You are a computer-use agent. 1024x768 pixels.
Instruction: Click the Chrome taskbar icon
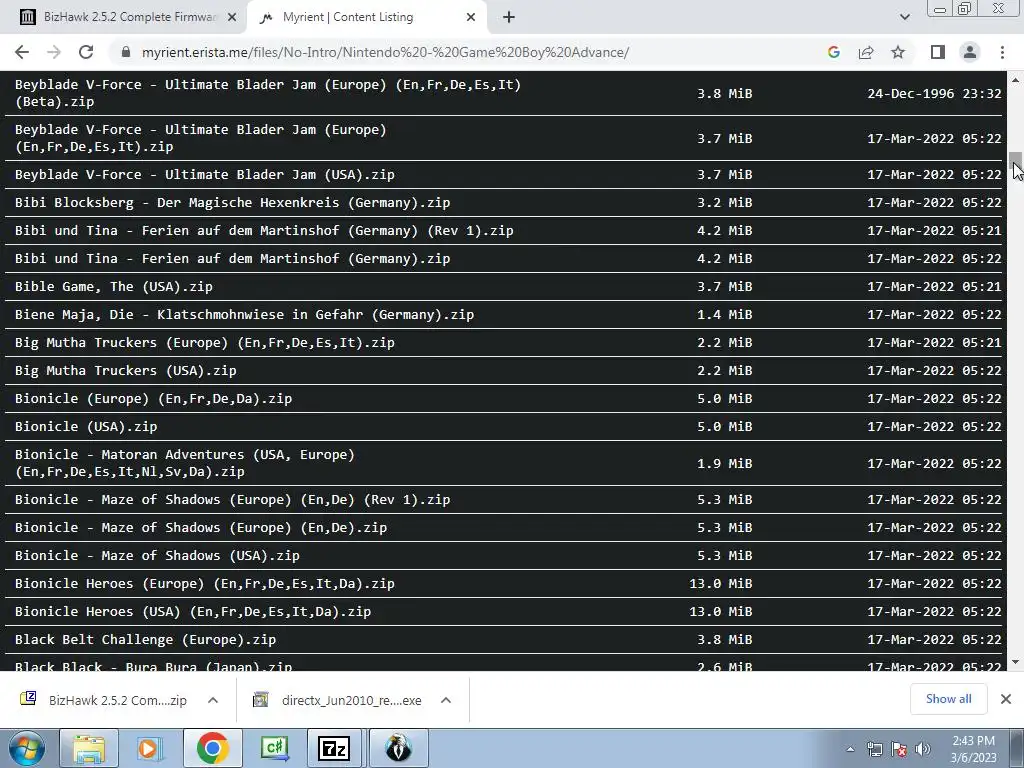[212, 748]
